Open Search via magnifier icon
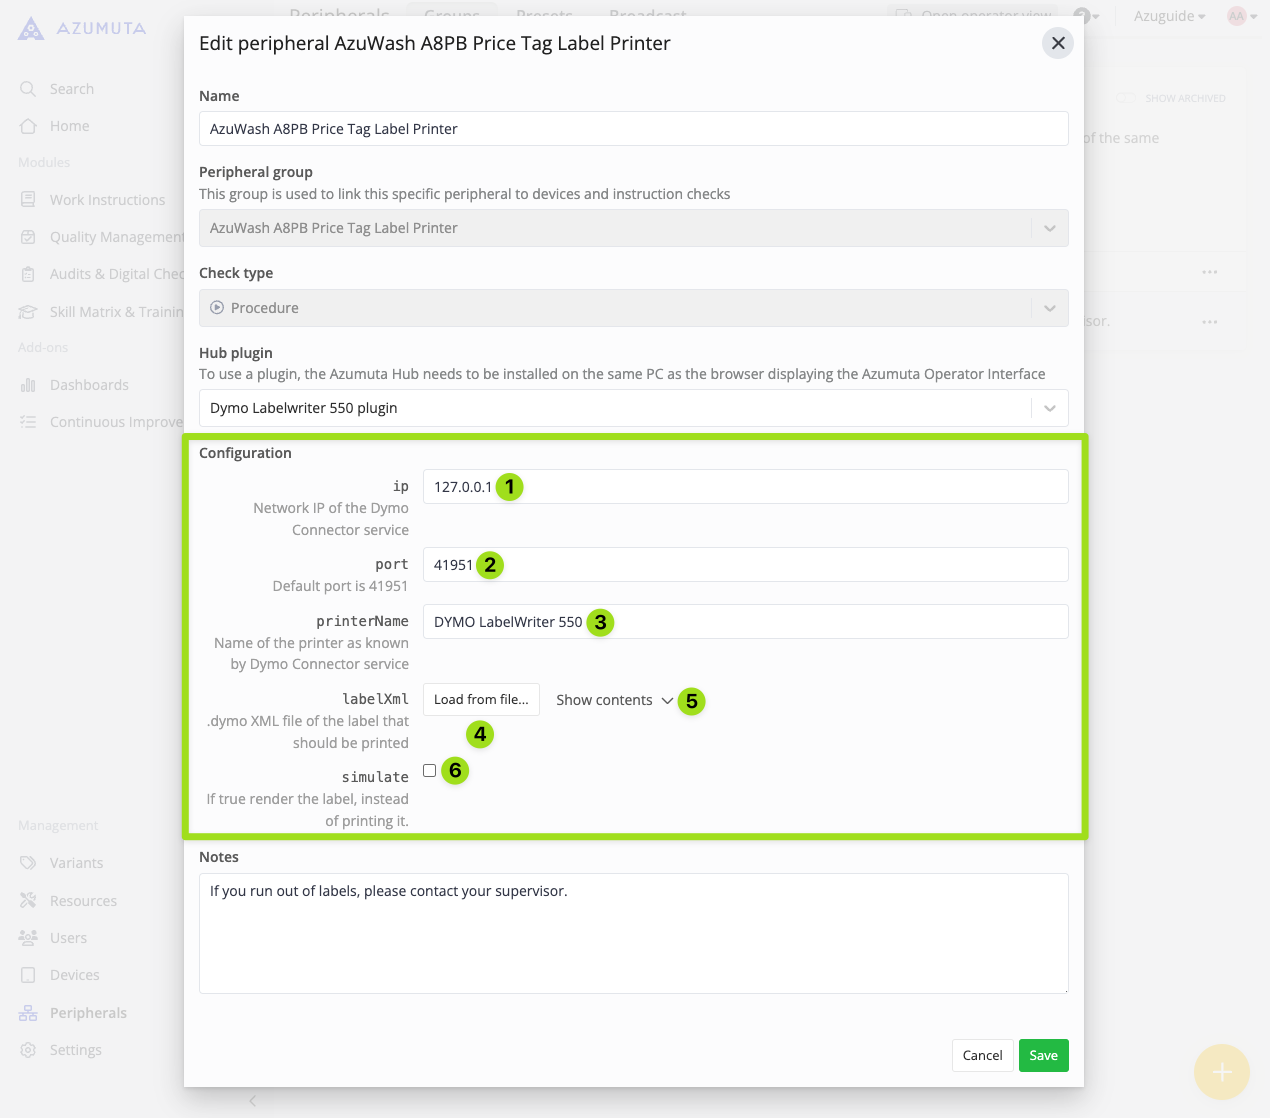1270x1118 pixels. pyautogui.click(x=28, y=89)
